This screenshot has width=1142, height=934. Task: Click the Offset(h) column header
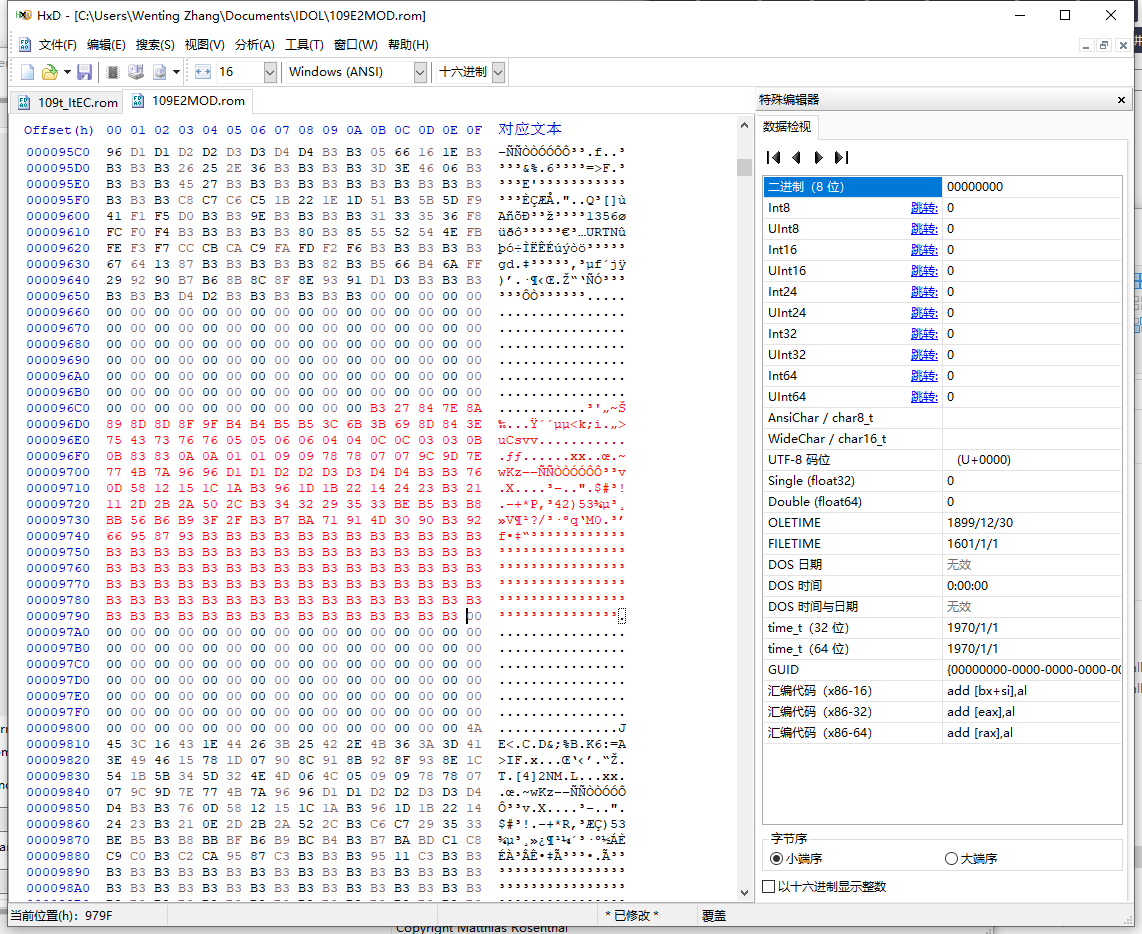coord(59,130)
